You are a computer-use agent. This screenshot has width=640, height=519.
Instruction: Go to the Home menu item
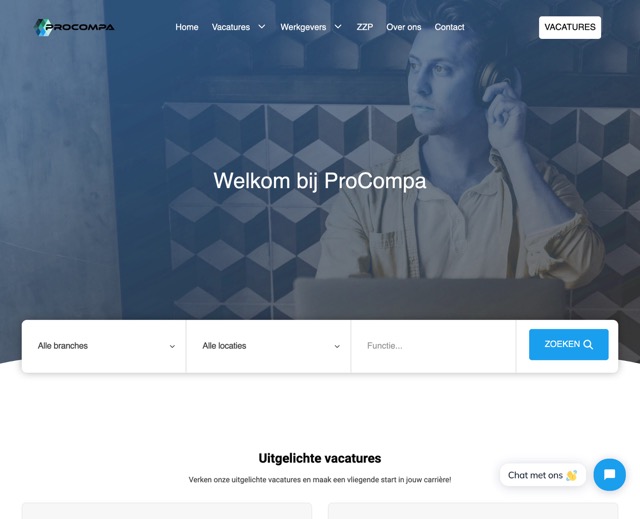(x=187, y=27)
